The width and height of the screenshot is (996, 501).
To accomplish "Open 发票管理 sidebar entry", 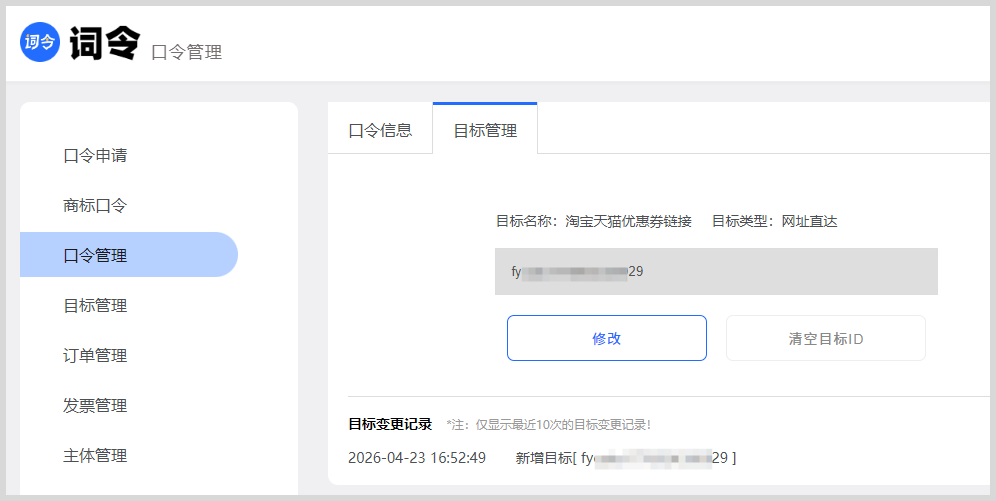I will coord(95,405).
